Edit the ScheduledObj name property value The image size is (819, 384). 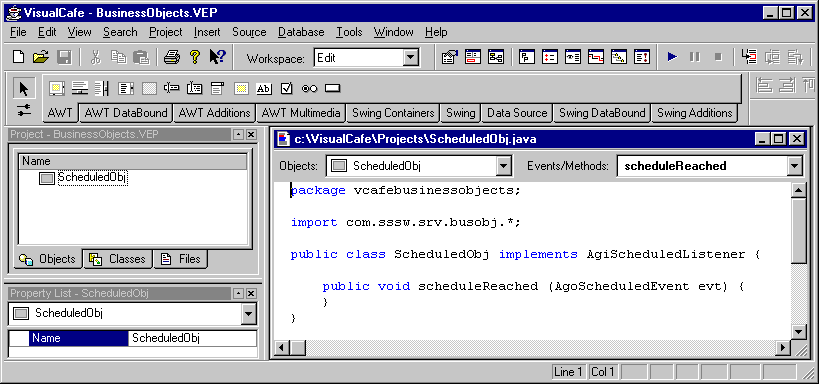[192, 338]
